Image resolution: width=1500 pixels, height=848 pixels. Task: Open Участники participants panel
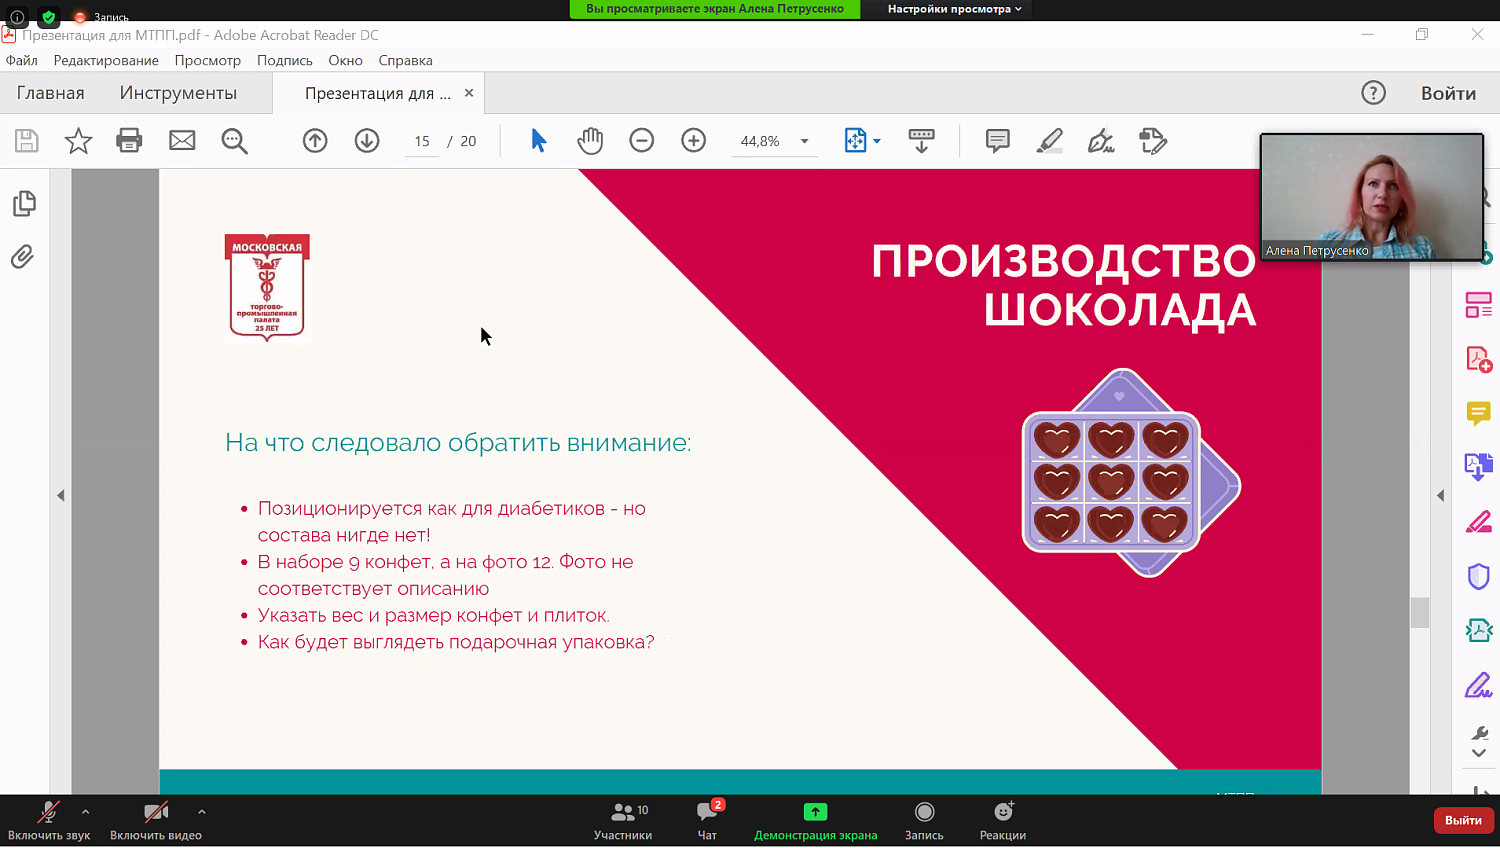tap(623, 821)
